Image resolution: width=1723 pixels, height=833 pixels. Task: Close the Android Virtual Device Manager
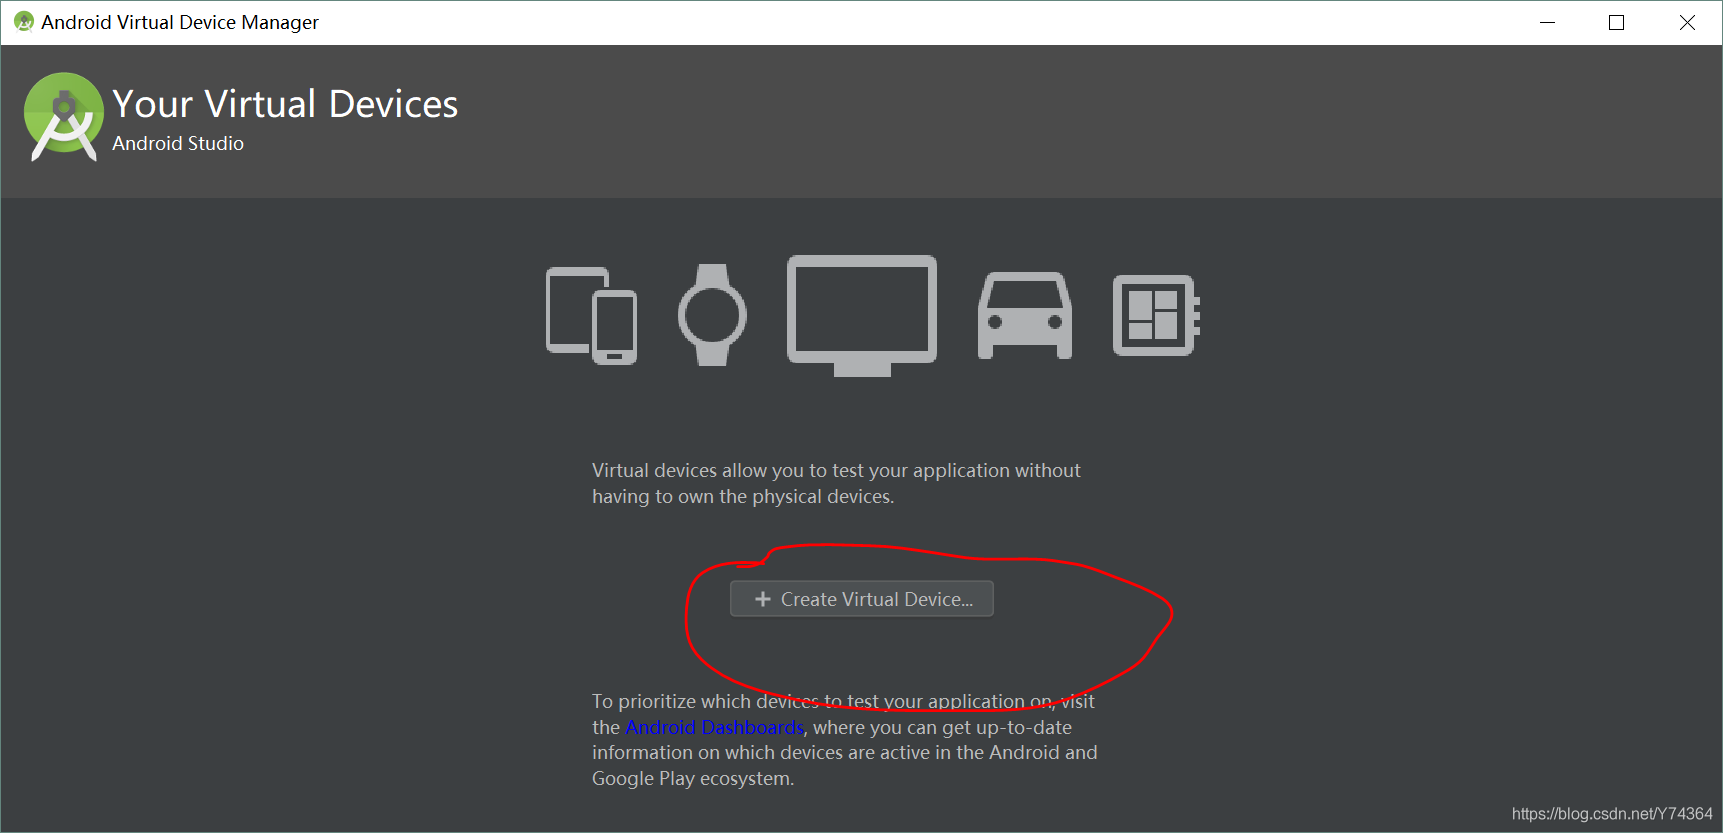(1687, 22)
